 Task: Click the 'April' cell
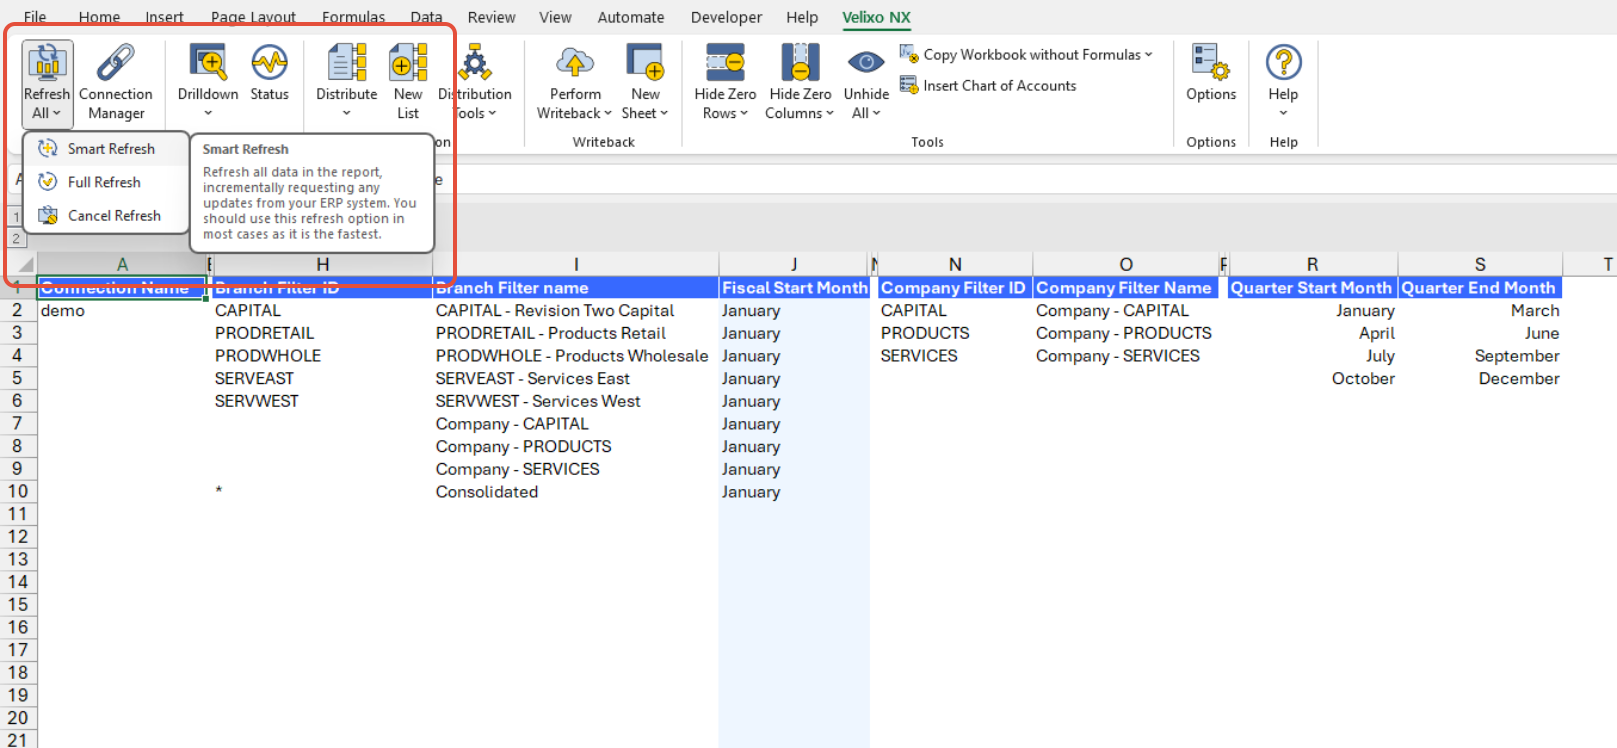point(1312,333)
